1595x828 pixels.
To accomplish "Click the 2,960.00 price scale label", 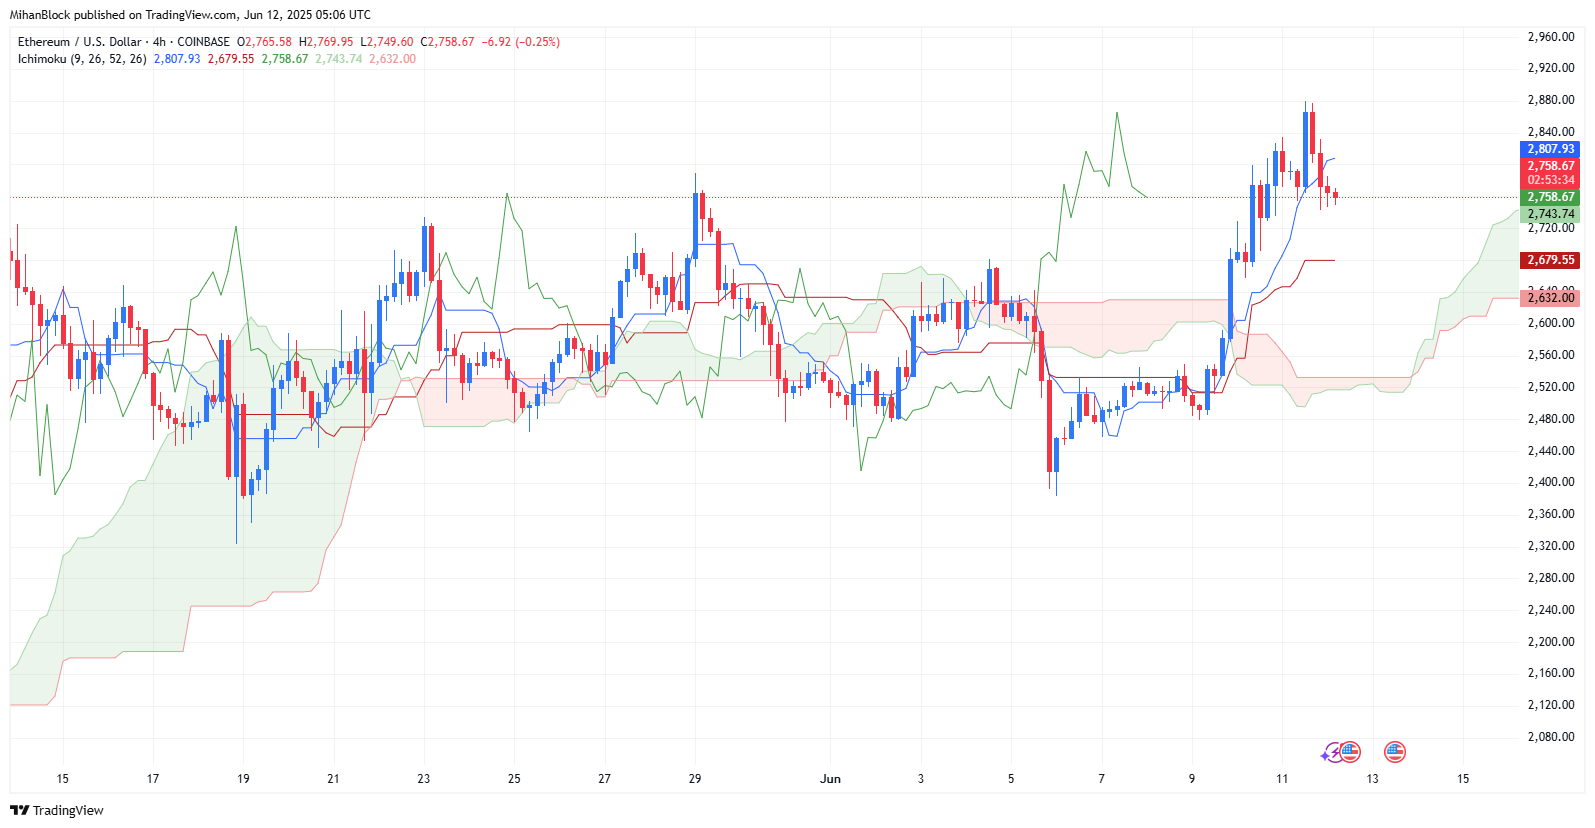I will click(x=1551, y=37).
